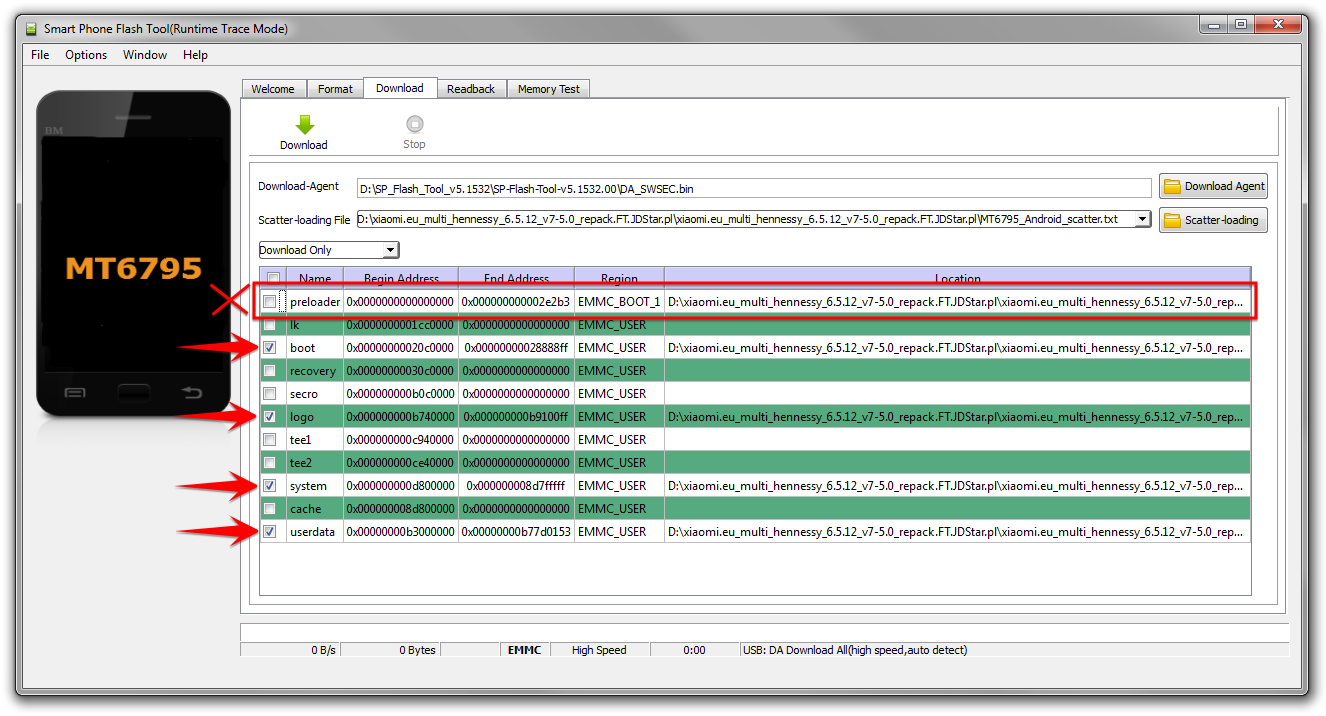Click end address 0x000000000002e2b3 of preloader
Viewport: 1326px width, 716px height.
pyautogui.click(x=517, y=302)
